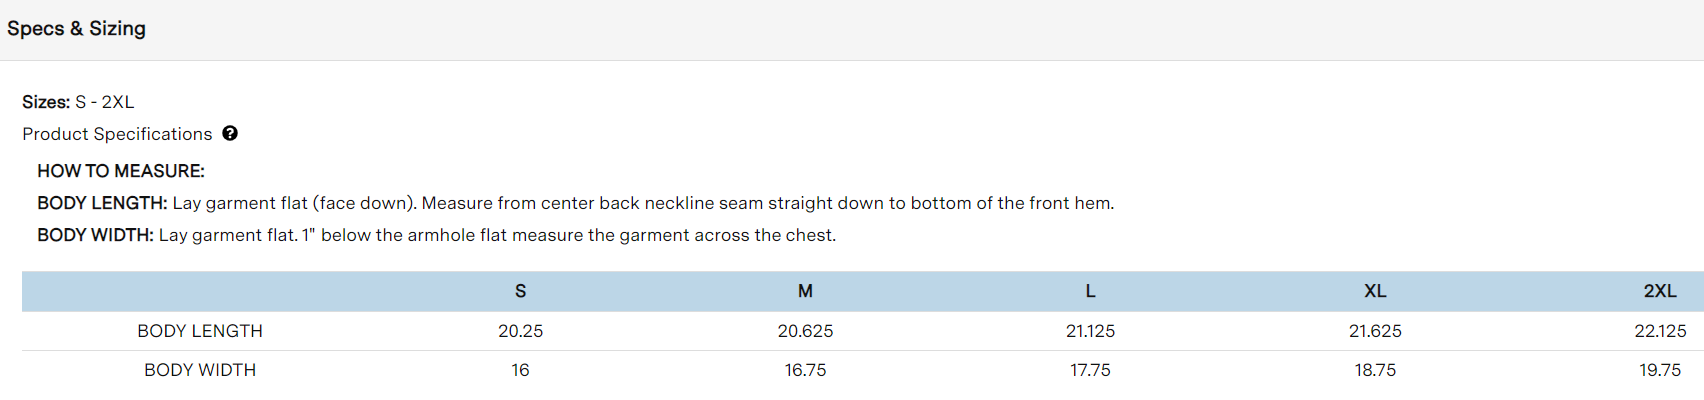Click the 20.625 body length value

805,331
